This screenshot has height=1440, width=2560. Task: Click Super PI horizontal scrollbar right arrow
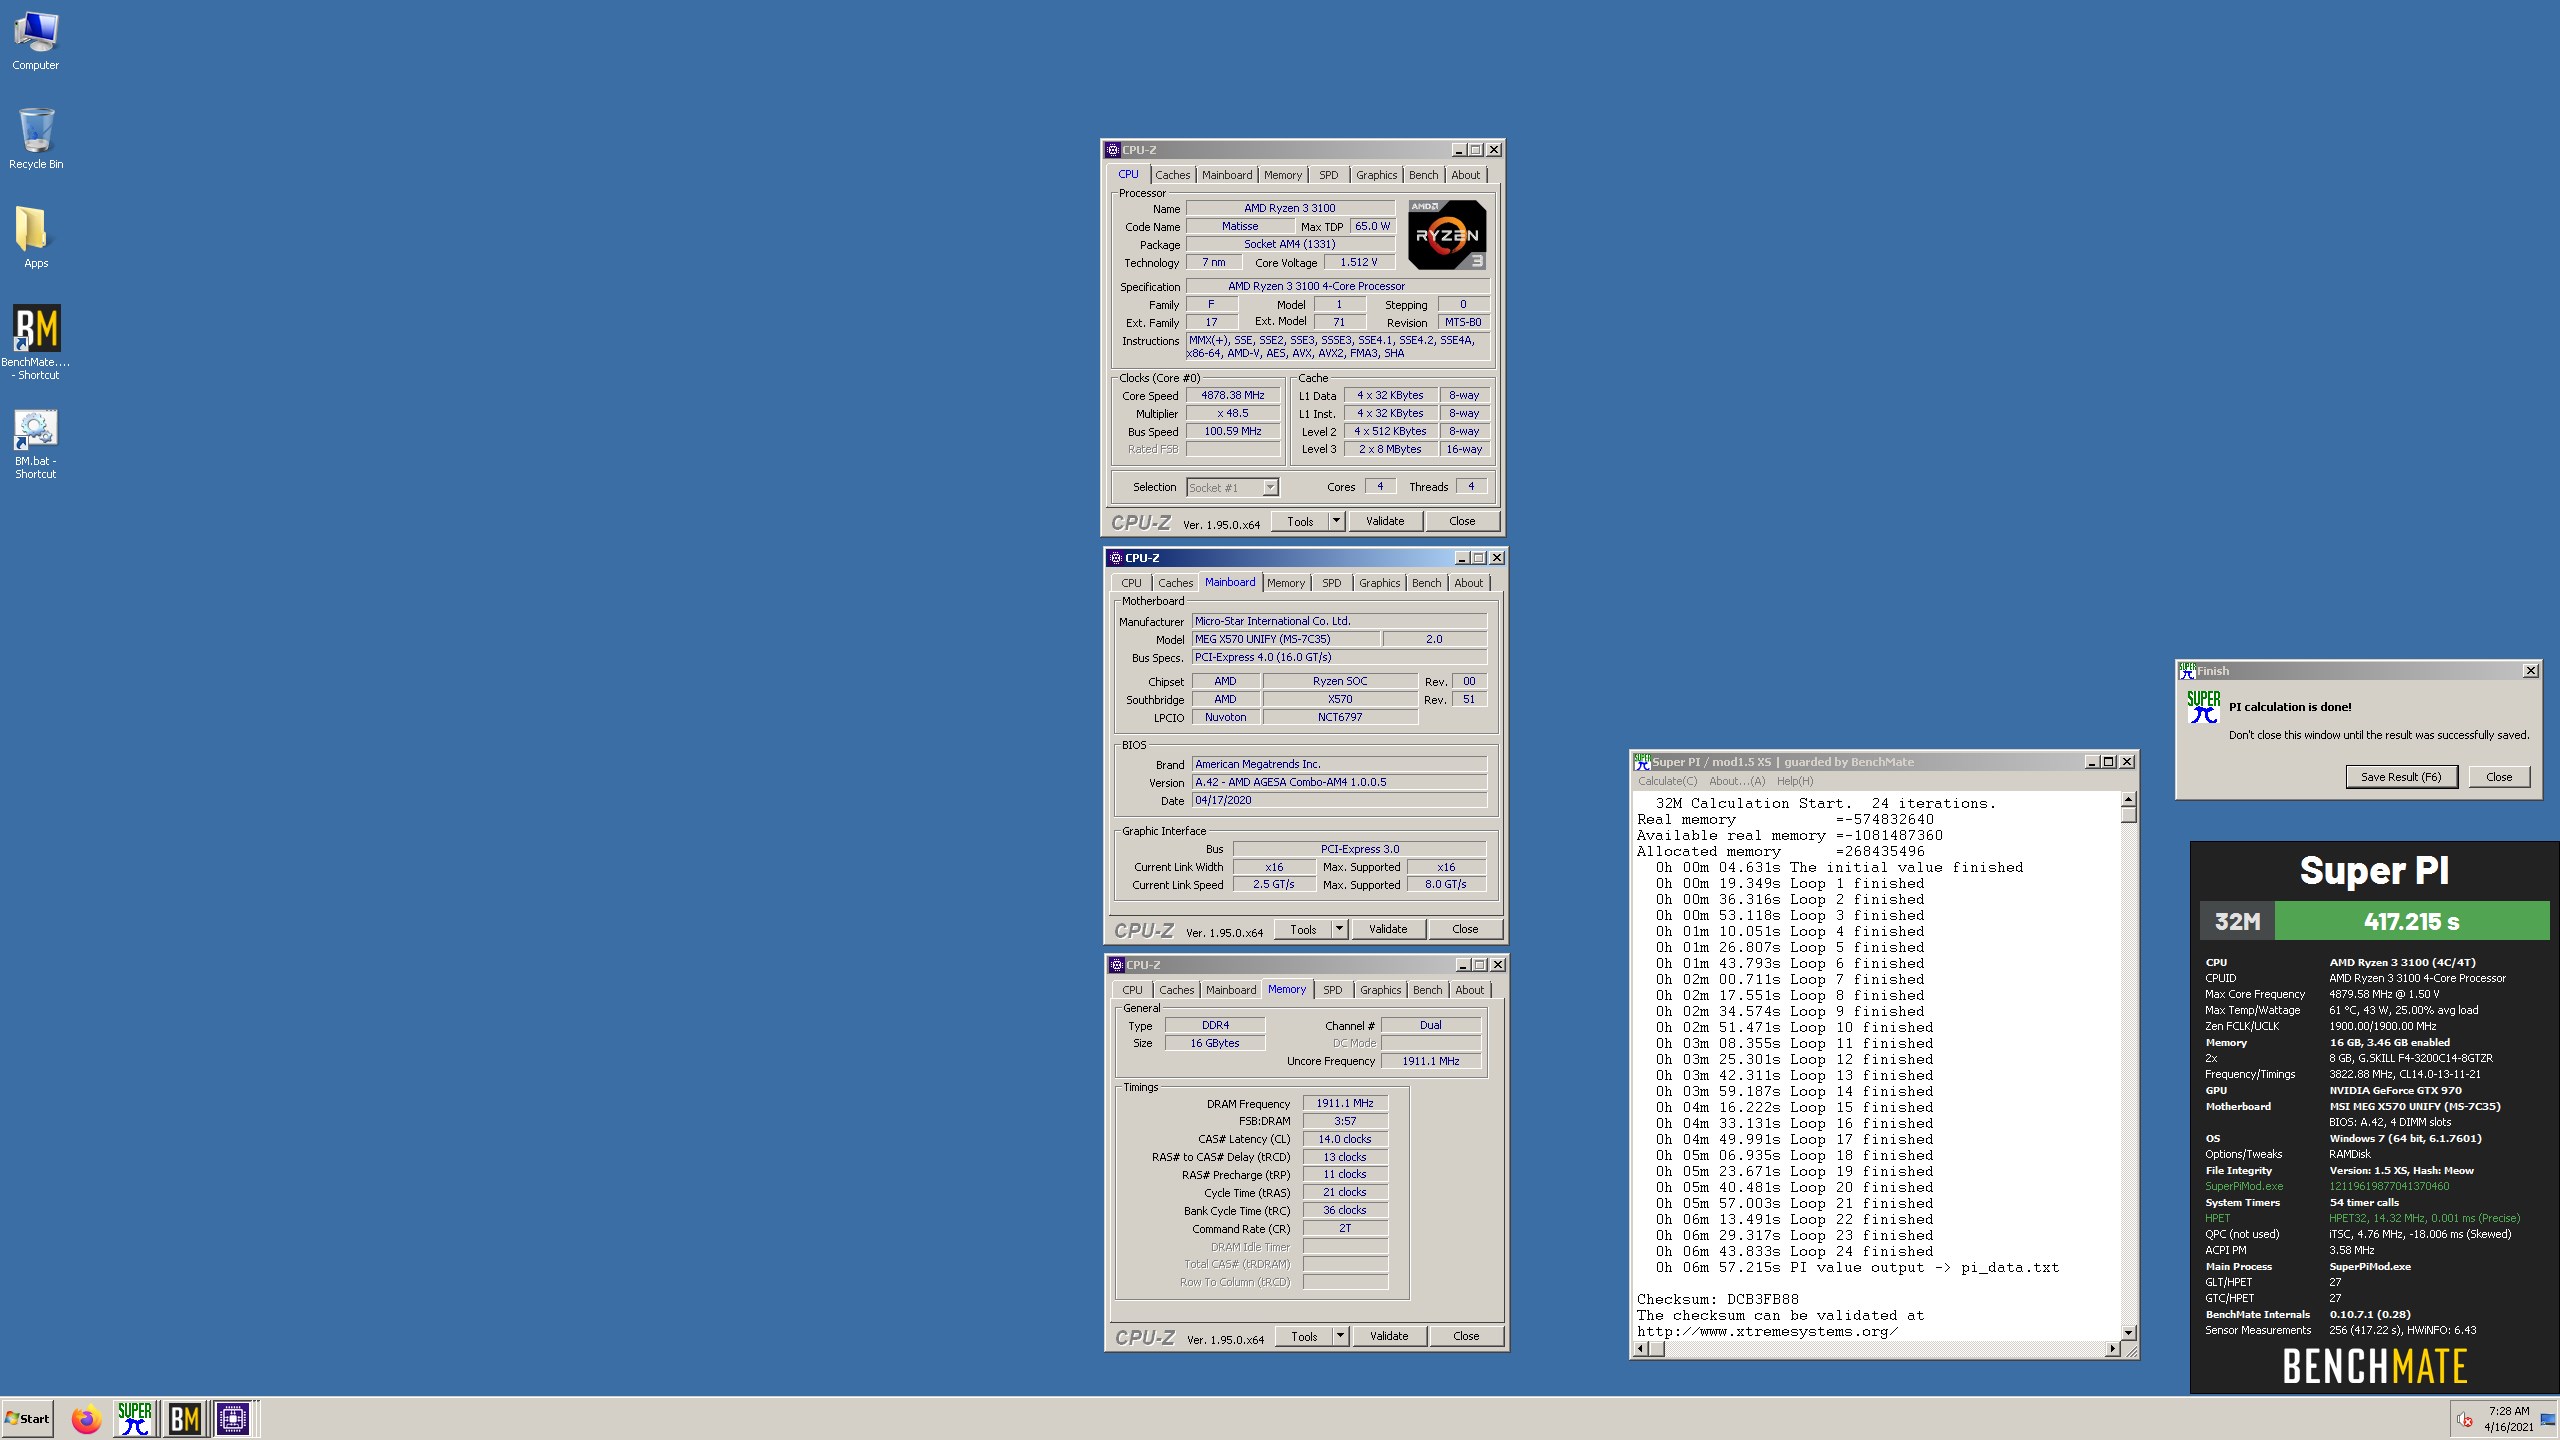click(x=2112, y=1349)
